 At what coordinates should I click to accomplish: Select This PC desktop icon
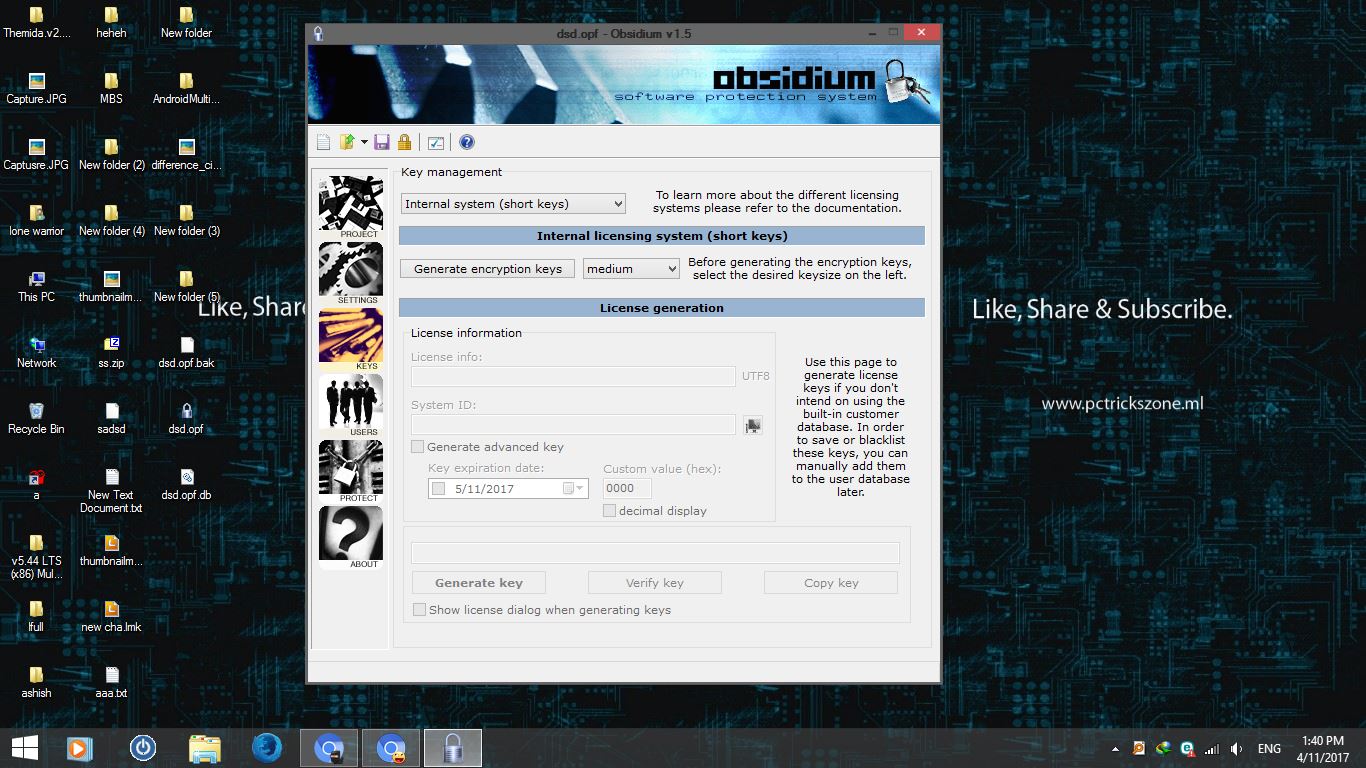point(36,286)
